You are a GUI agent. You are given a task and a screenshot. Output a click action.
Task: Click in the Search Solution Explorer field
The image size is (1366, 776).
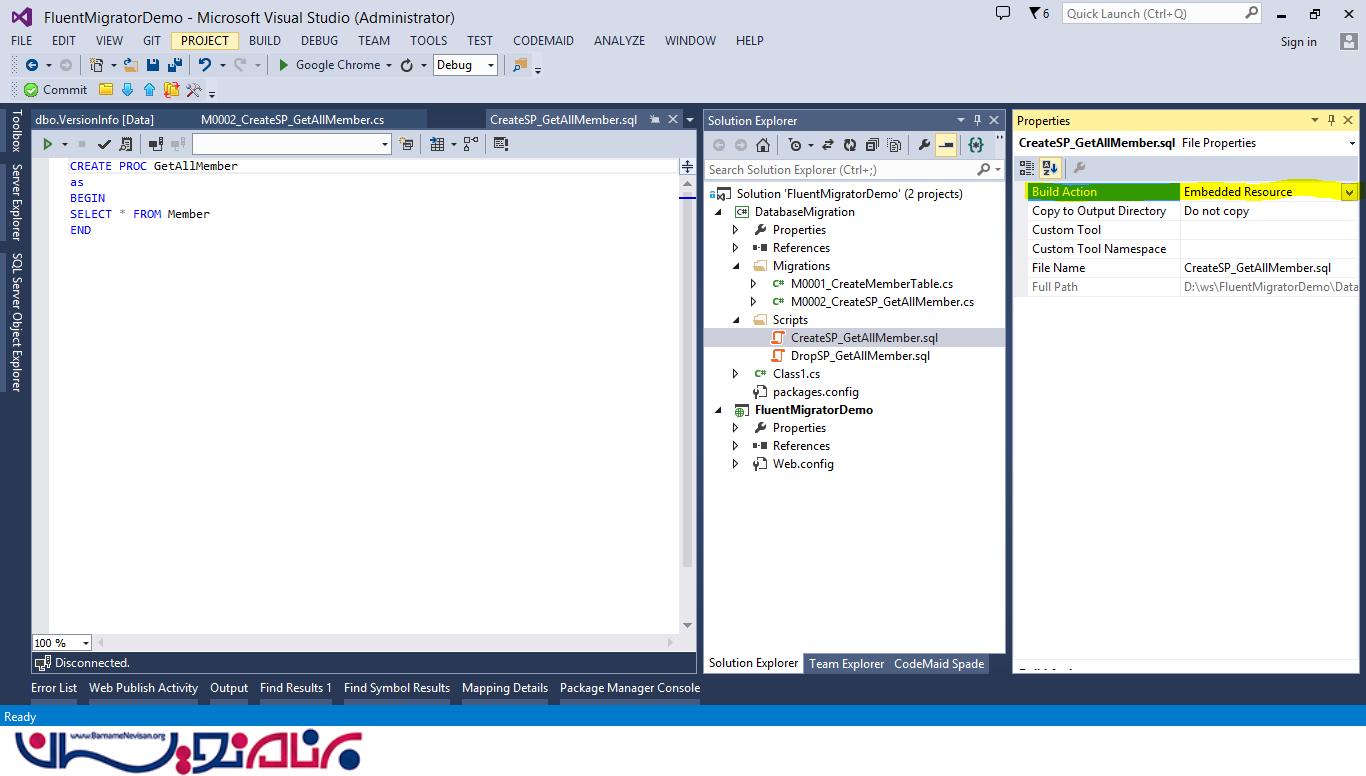(840, 170)
